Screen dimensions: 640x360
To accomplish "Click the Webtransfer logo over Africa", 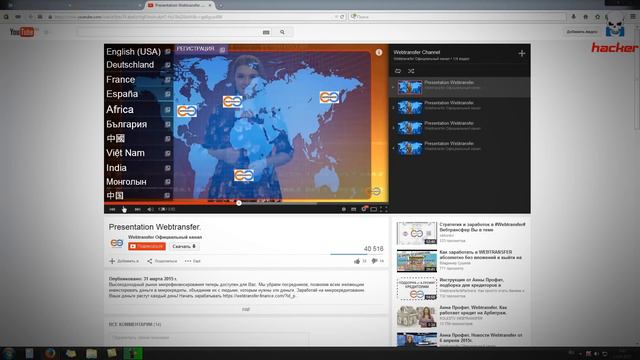I will [x=243, y=176].
